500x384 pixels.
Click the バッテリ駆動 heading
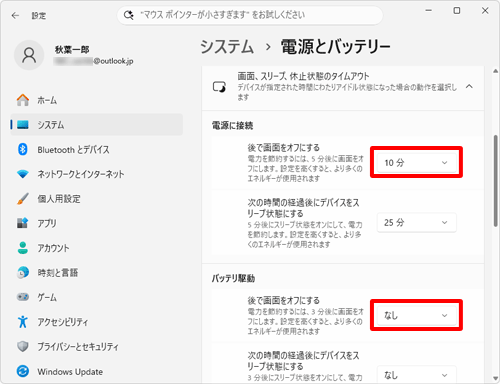point(233,278)
